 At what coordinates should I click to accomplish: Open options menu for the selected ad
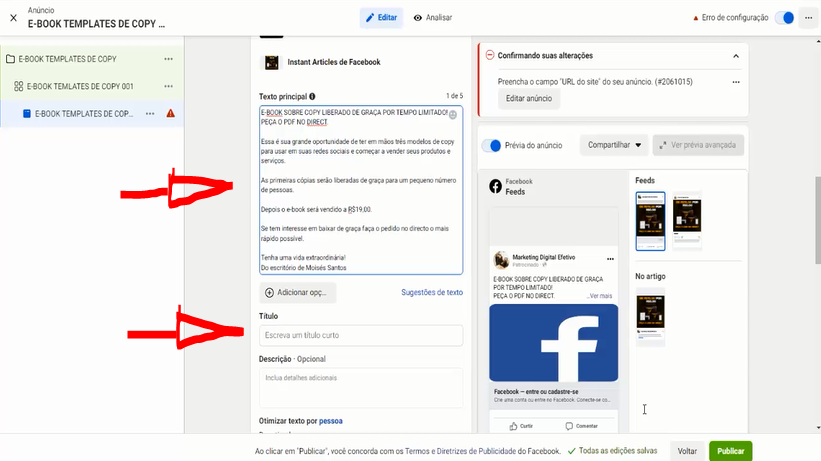coord(150,114)
